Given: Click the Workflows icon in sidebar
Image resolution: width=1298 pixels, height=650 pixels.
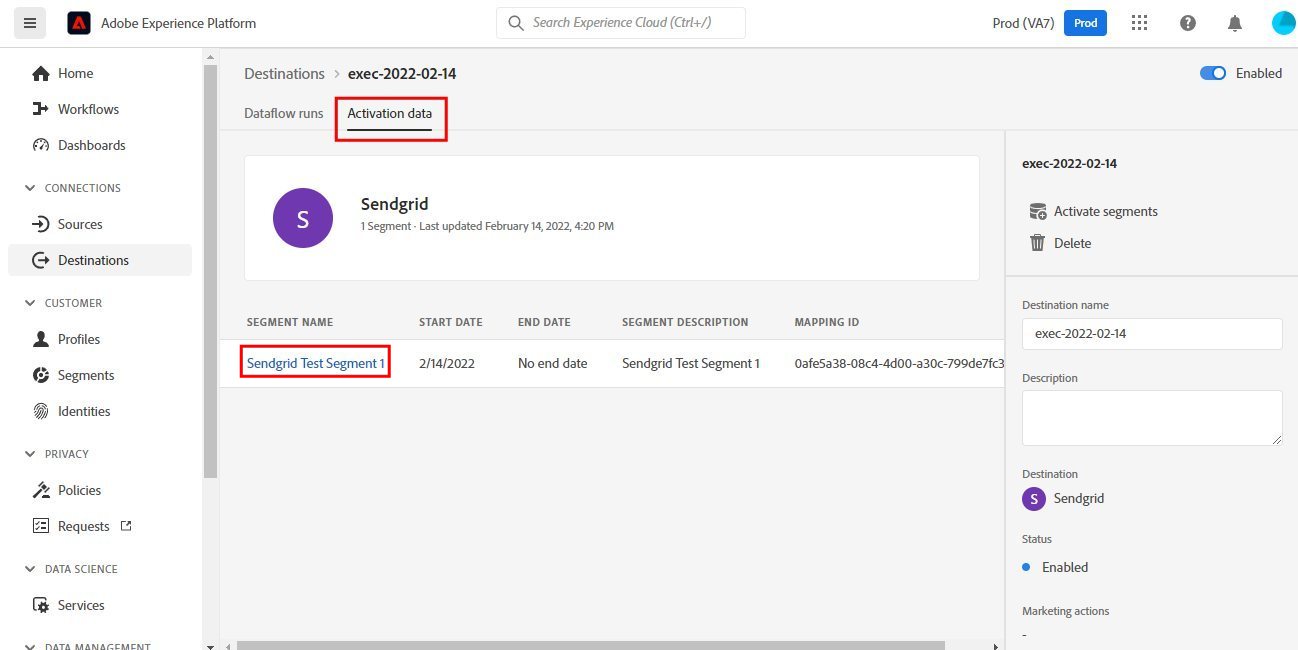Looking at the screenshot, I should pos(41,109).
